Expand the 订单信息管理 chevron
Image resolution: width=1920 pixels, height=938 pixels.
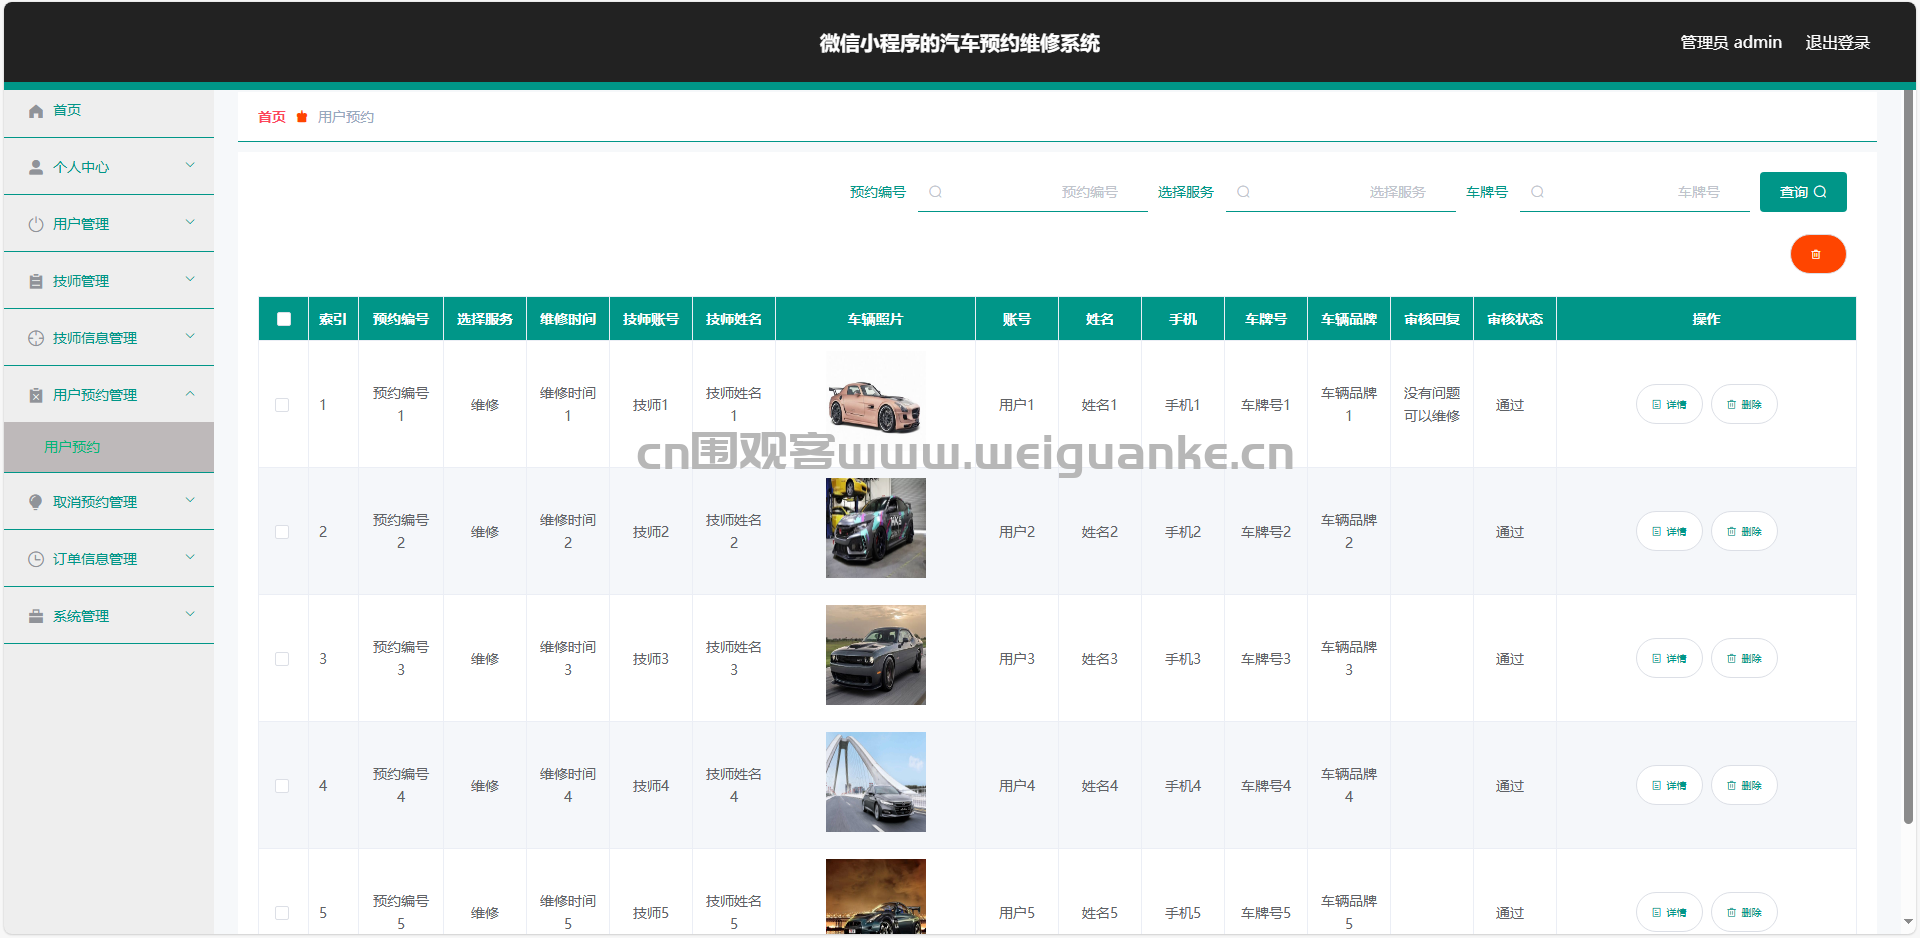[190, 558]
